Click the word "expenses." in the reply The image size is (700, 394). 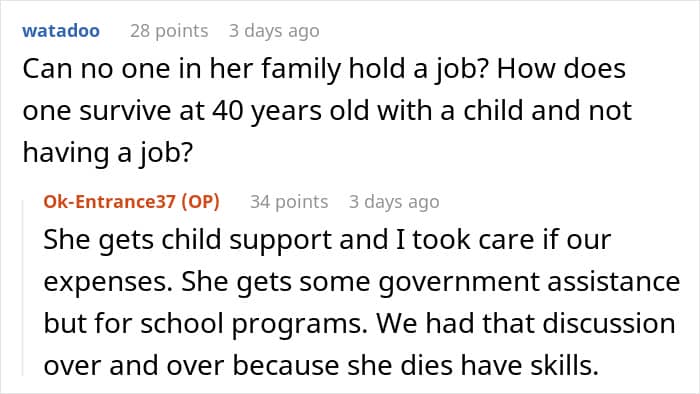click(x=108, y=283)
